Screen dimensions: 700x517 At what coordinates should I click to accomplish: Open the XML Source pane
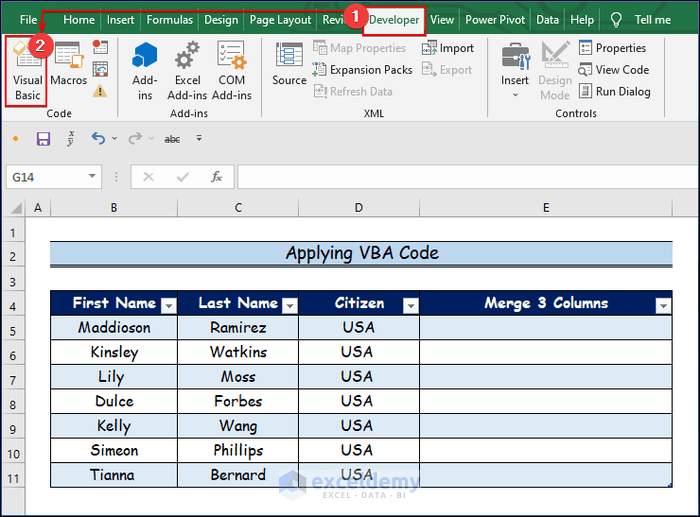pyautogui.click(x=289, y=64)
